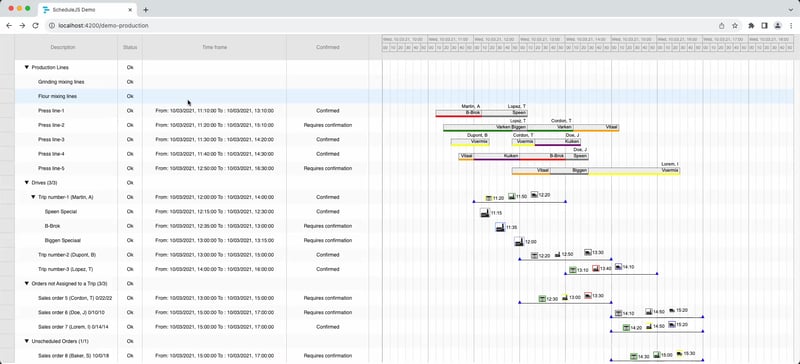Bookmark this page with the star icon
This screenshot has height=364, width=800.
(735, 26)
